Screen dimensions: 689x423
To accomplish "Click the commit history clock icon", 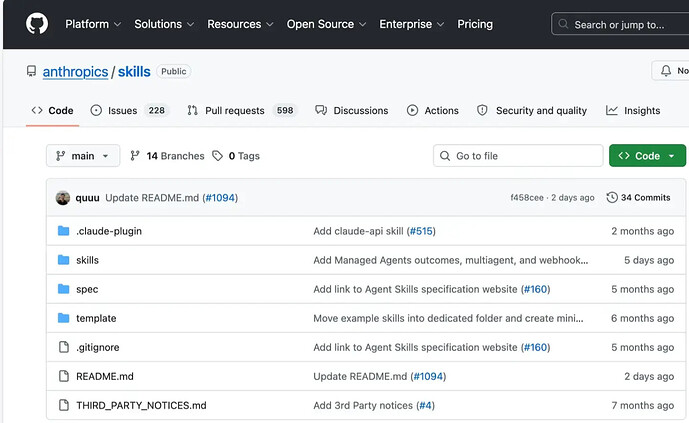I will tap(612, 198).
